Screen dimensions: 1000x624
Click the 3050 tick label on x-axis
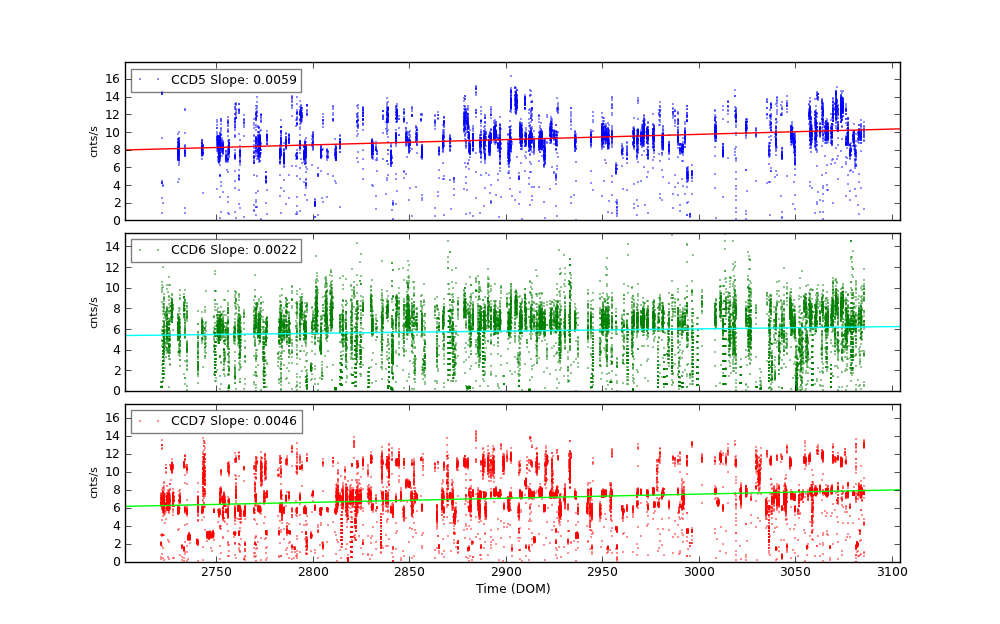[x=796, y=572]
